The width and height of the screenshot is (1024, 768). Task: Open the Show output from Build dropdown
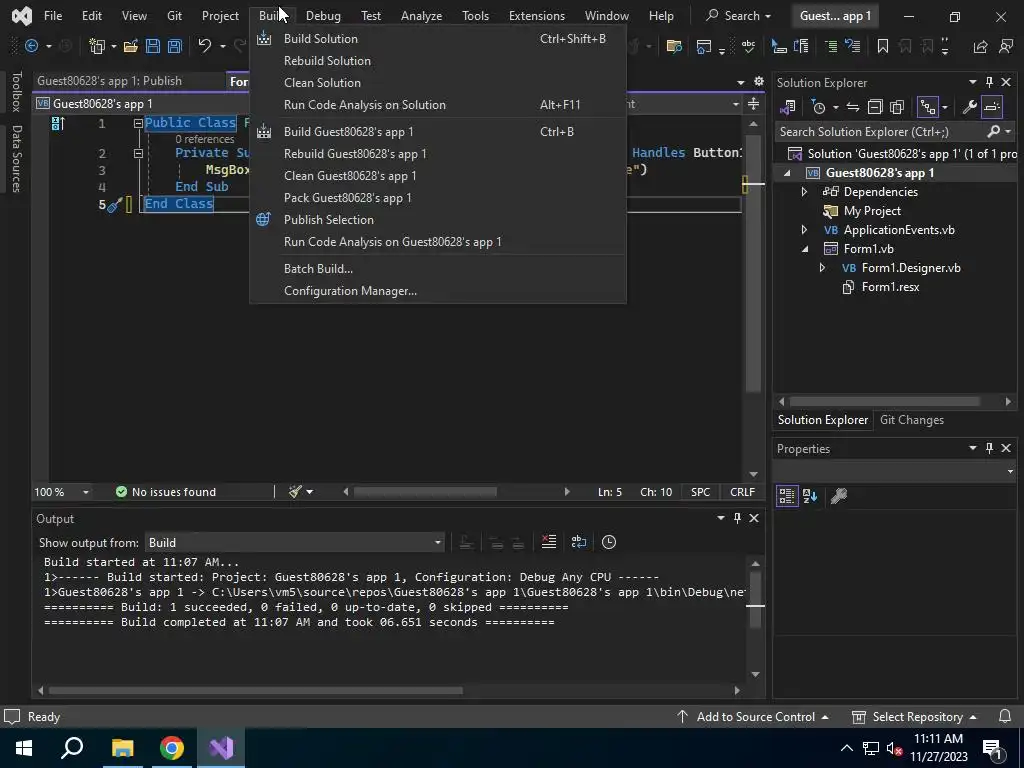(x=294, y=542)
